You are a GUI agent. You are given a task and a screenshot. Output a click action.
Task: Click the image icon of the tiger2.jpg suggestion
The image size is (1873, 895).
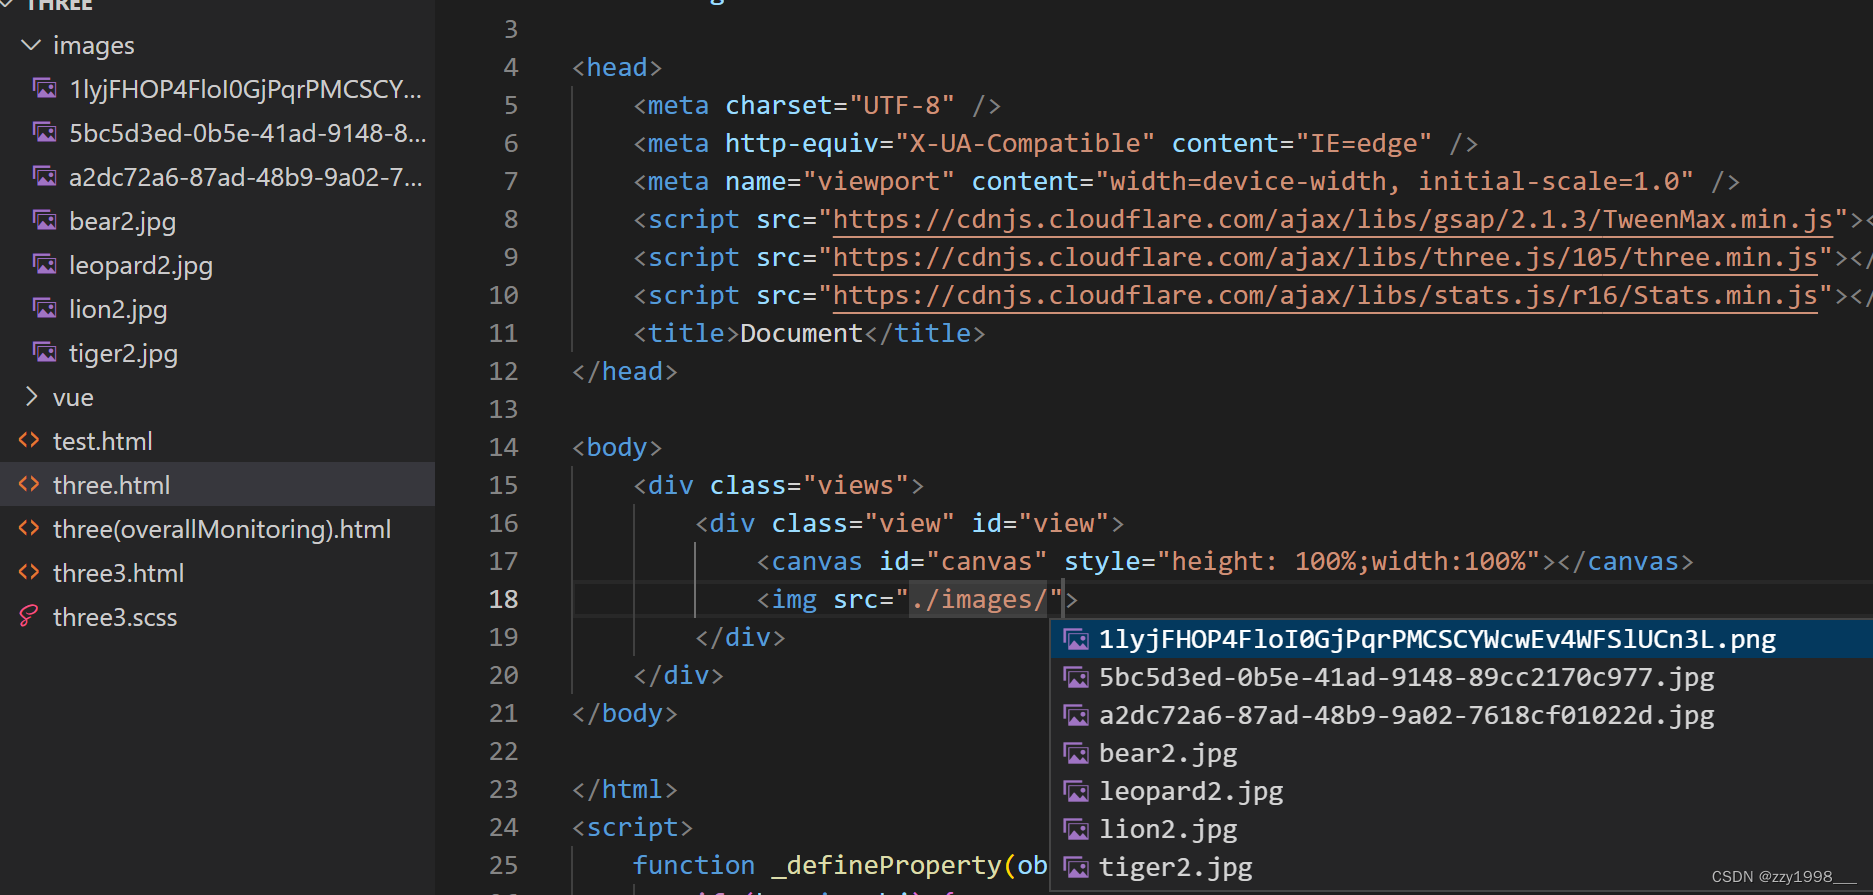click(x=1076, y=867)
